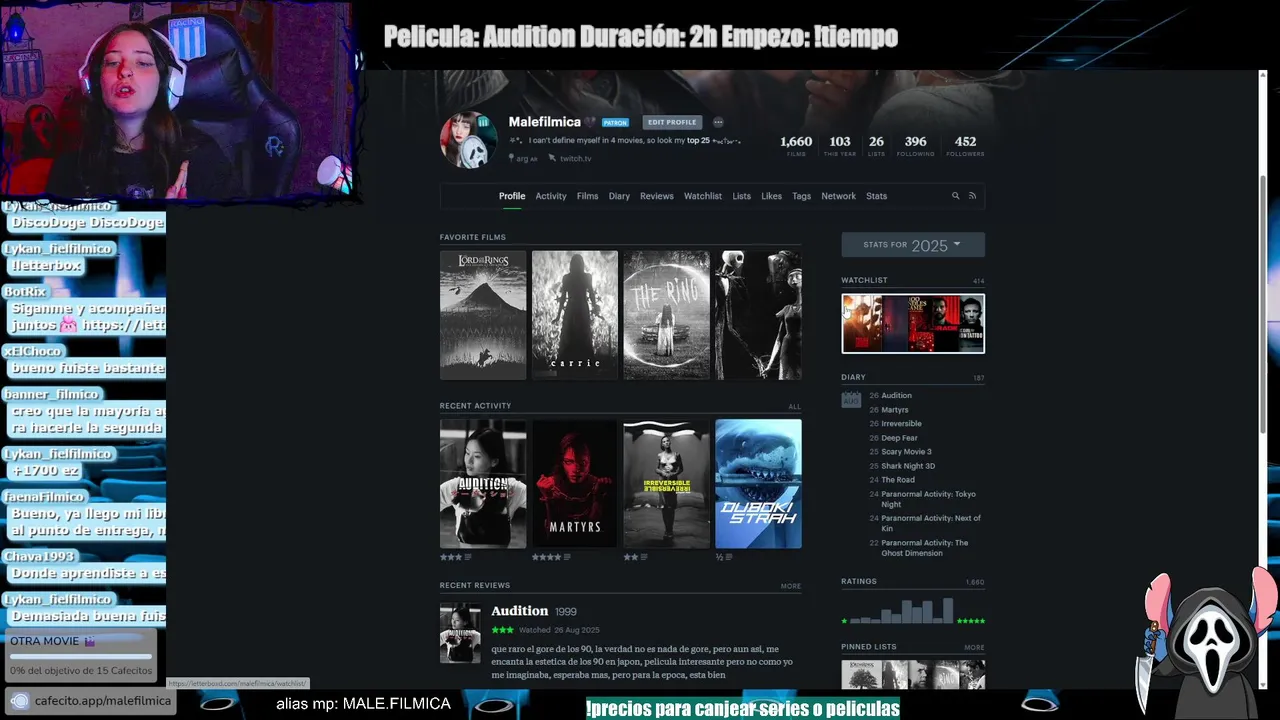
Task: Click the EDIT PROFILE button
Action: tap(672, 122)
